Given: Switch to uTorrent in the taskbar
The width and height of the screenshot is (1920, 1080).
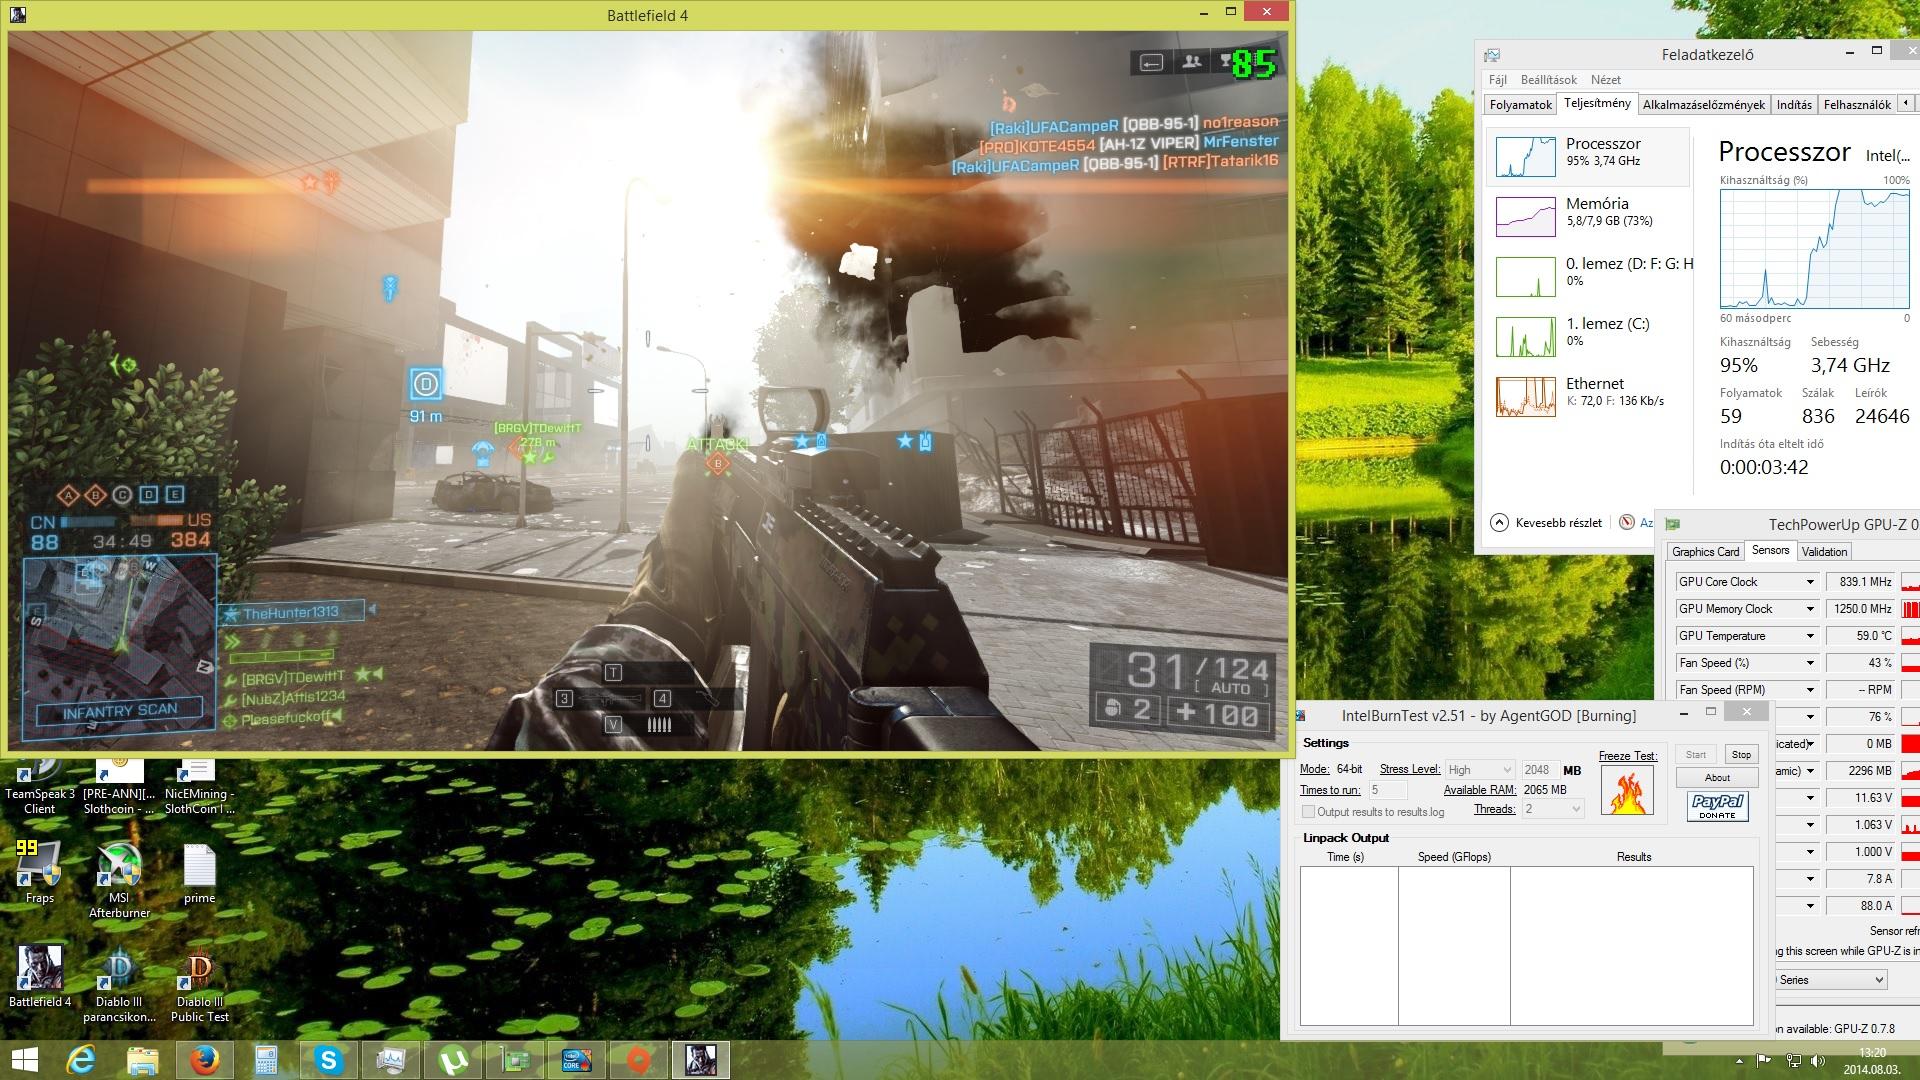Looking at the screenshot, I should click(x=453, y=1060).
